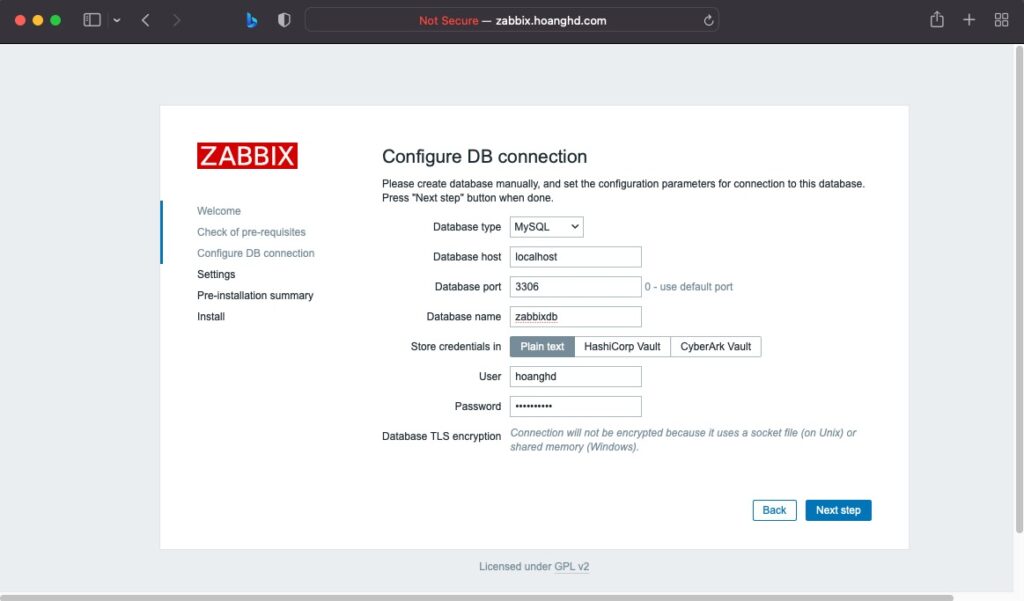The height and width of the screenshot is (601, 1024).
Task: Select HashiCorp Vault credentials storage
Action: click(x=622, y=347)
